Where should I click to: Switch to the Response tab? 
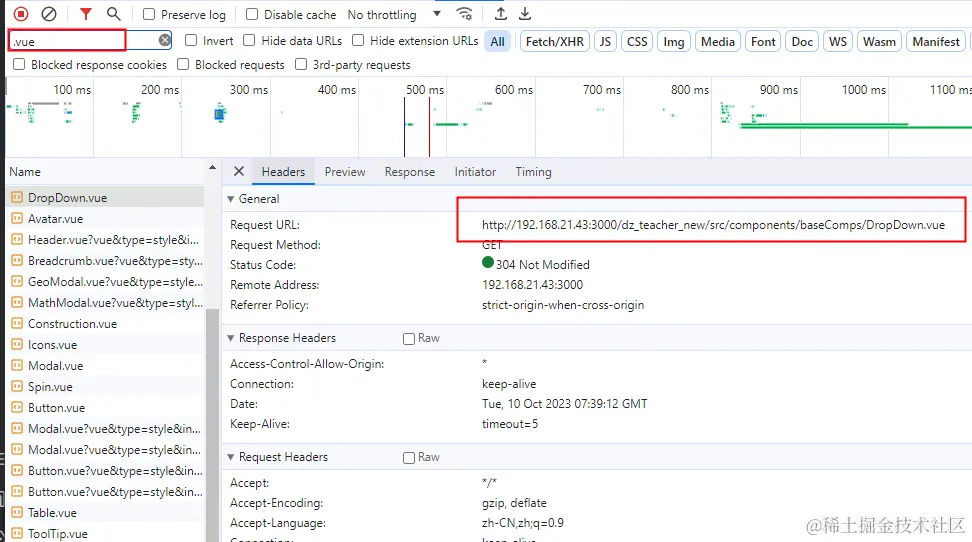(x=410, y=172)
